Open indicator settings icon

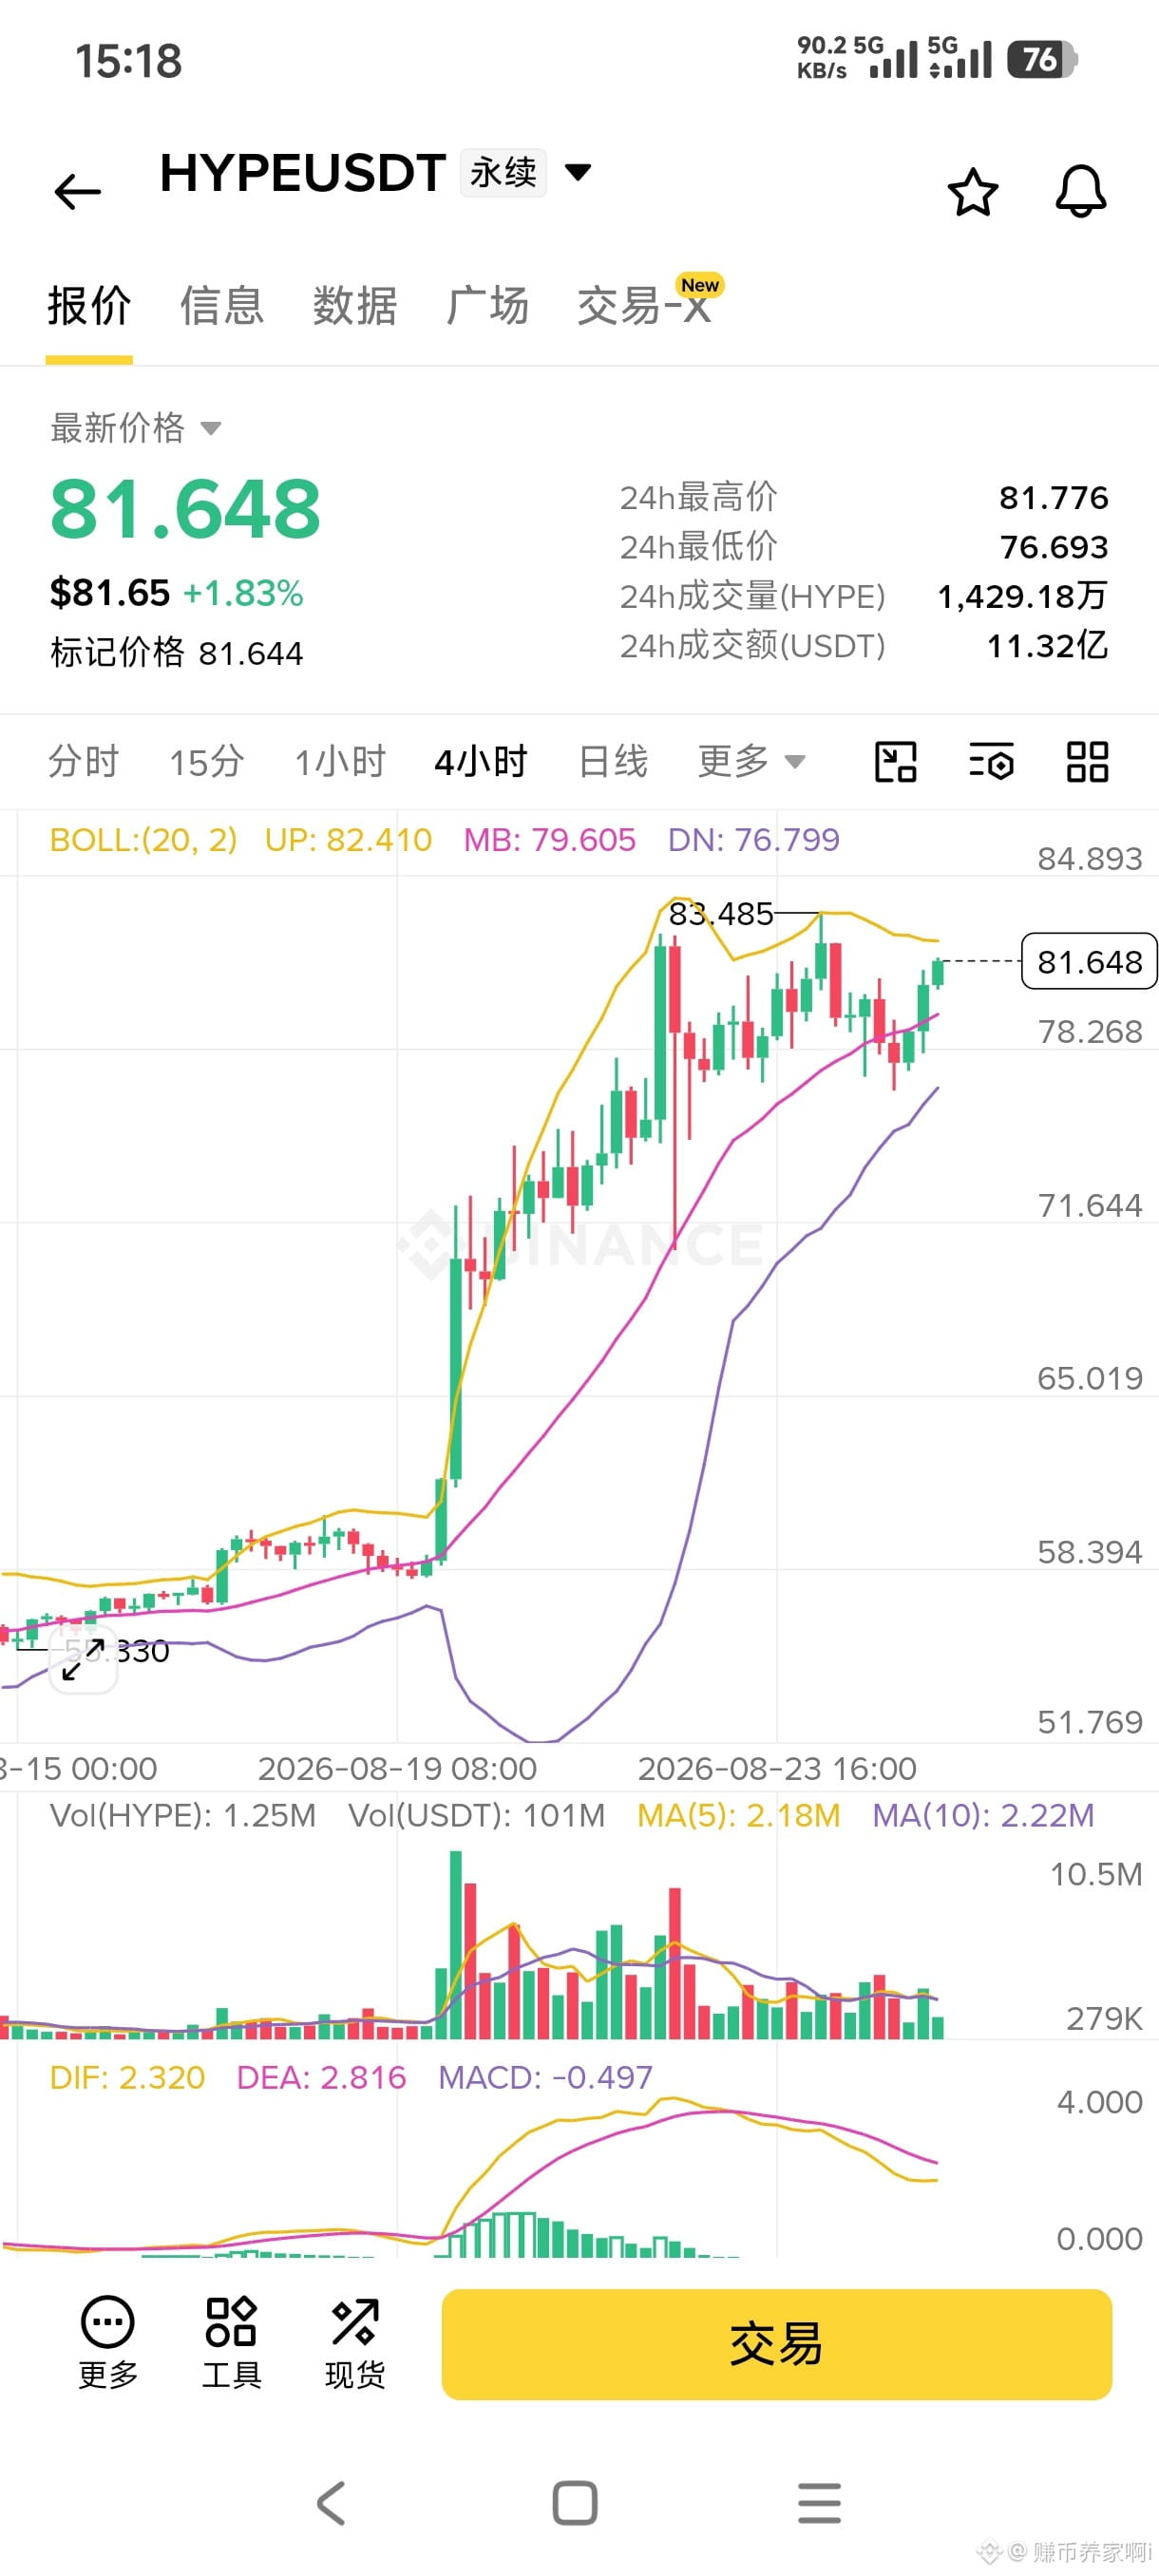991,762
